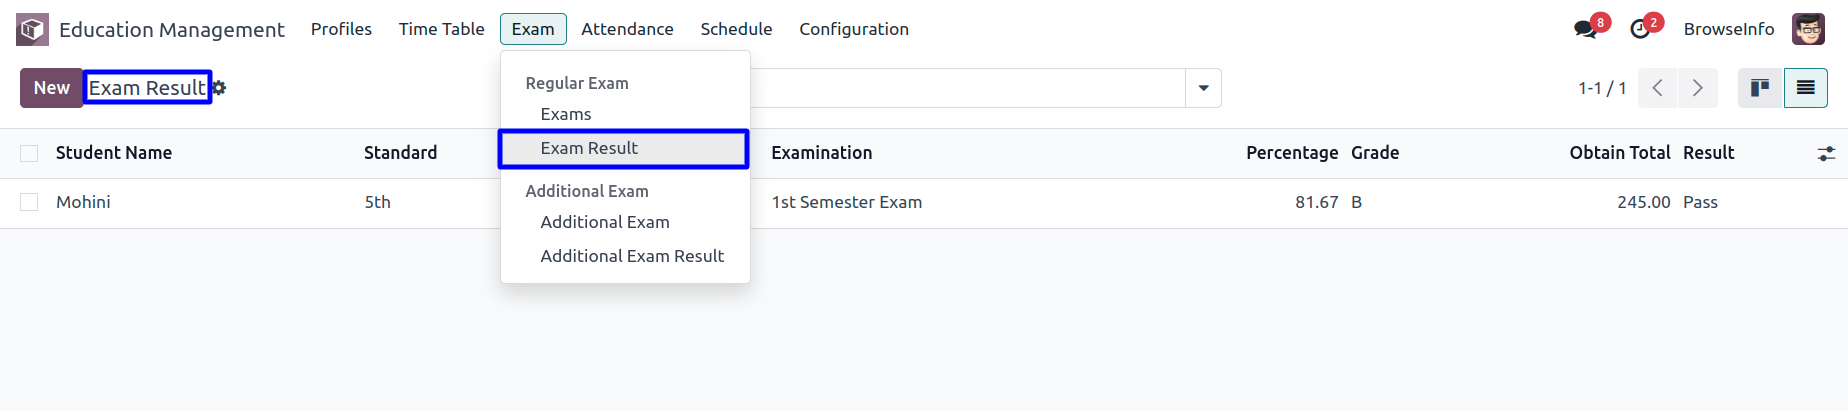The height and width of the screenshot is (411, 1848).
Task: Check the Mohini row checkbox
Action: click(x=29, y=202)
